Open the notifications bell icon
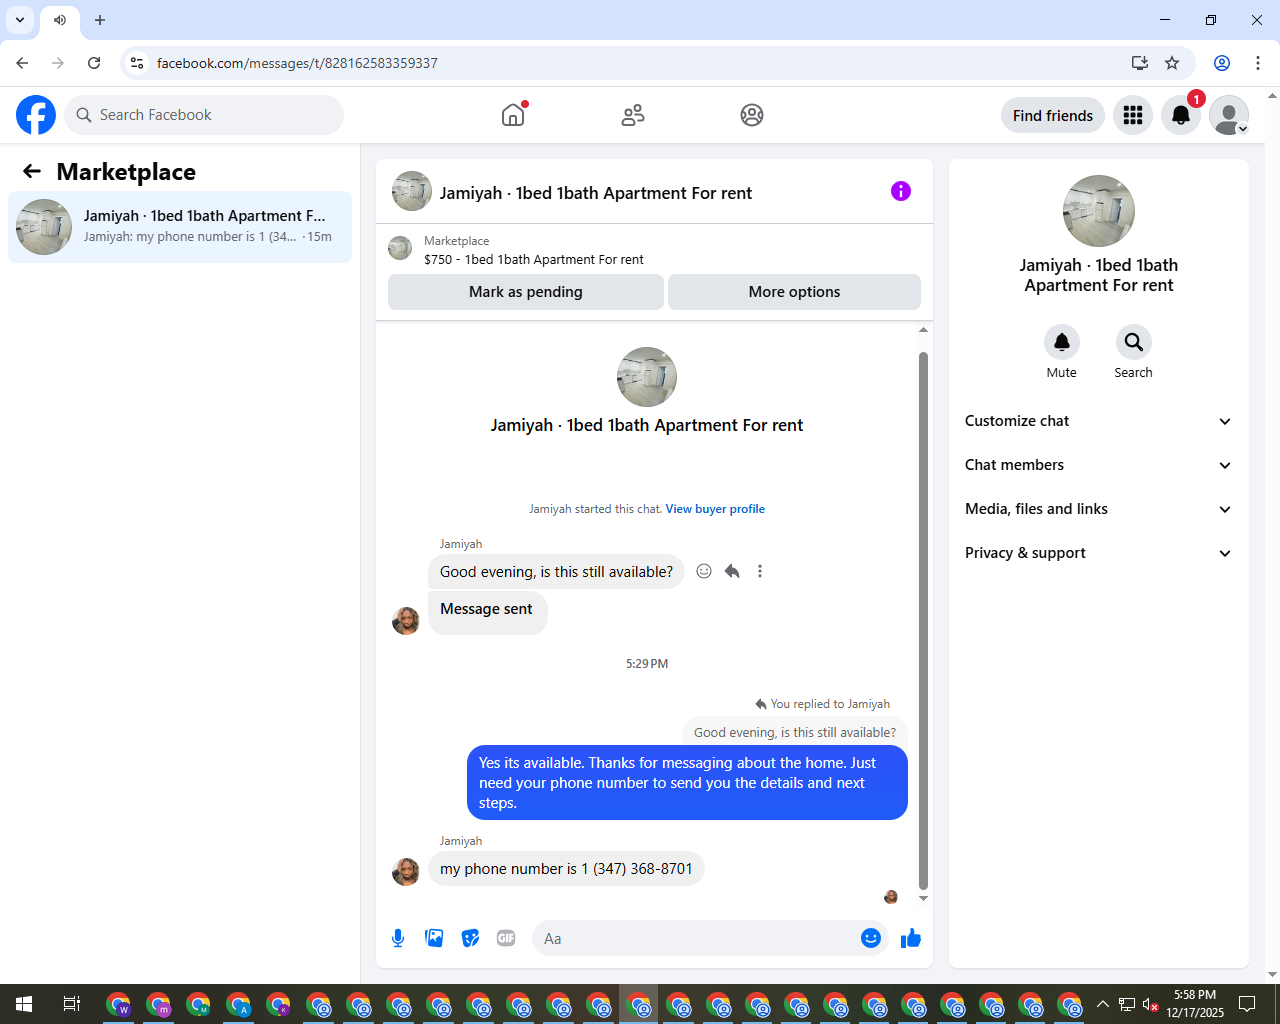The width and height of the screenshot is (1280, 1024). [x=1181, y=115]
